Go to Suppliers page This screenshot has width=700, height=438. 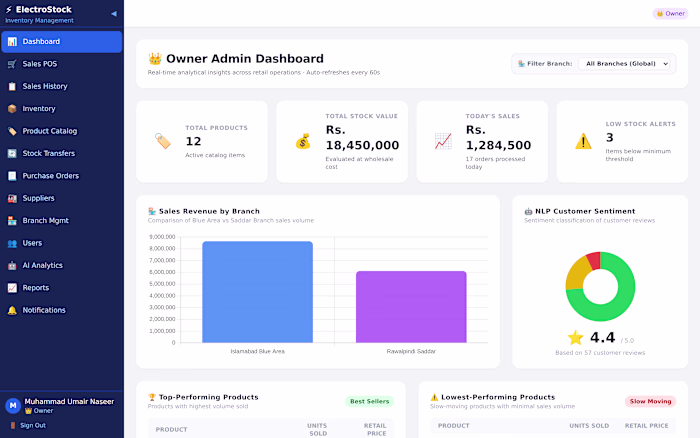pos(62,198)
